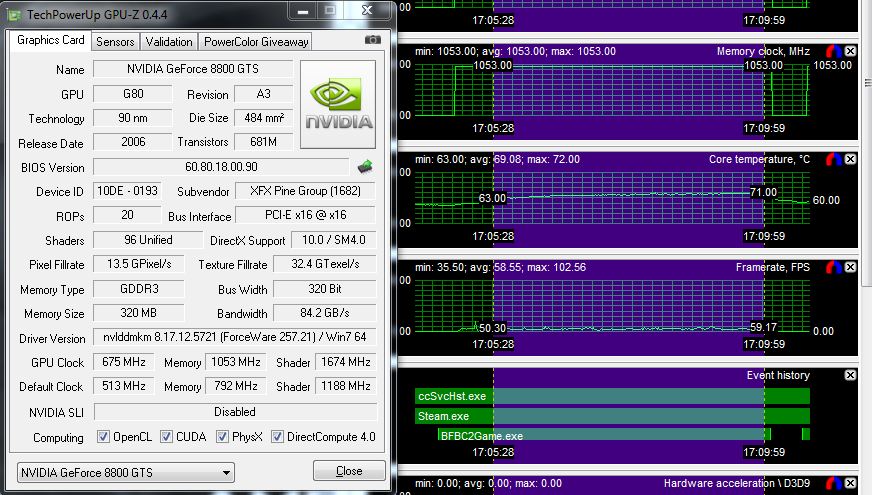Click the NVIDIA logo image
Screen dimensions: 872x495
pyautogui.click(x=338, y=104)
